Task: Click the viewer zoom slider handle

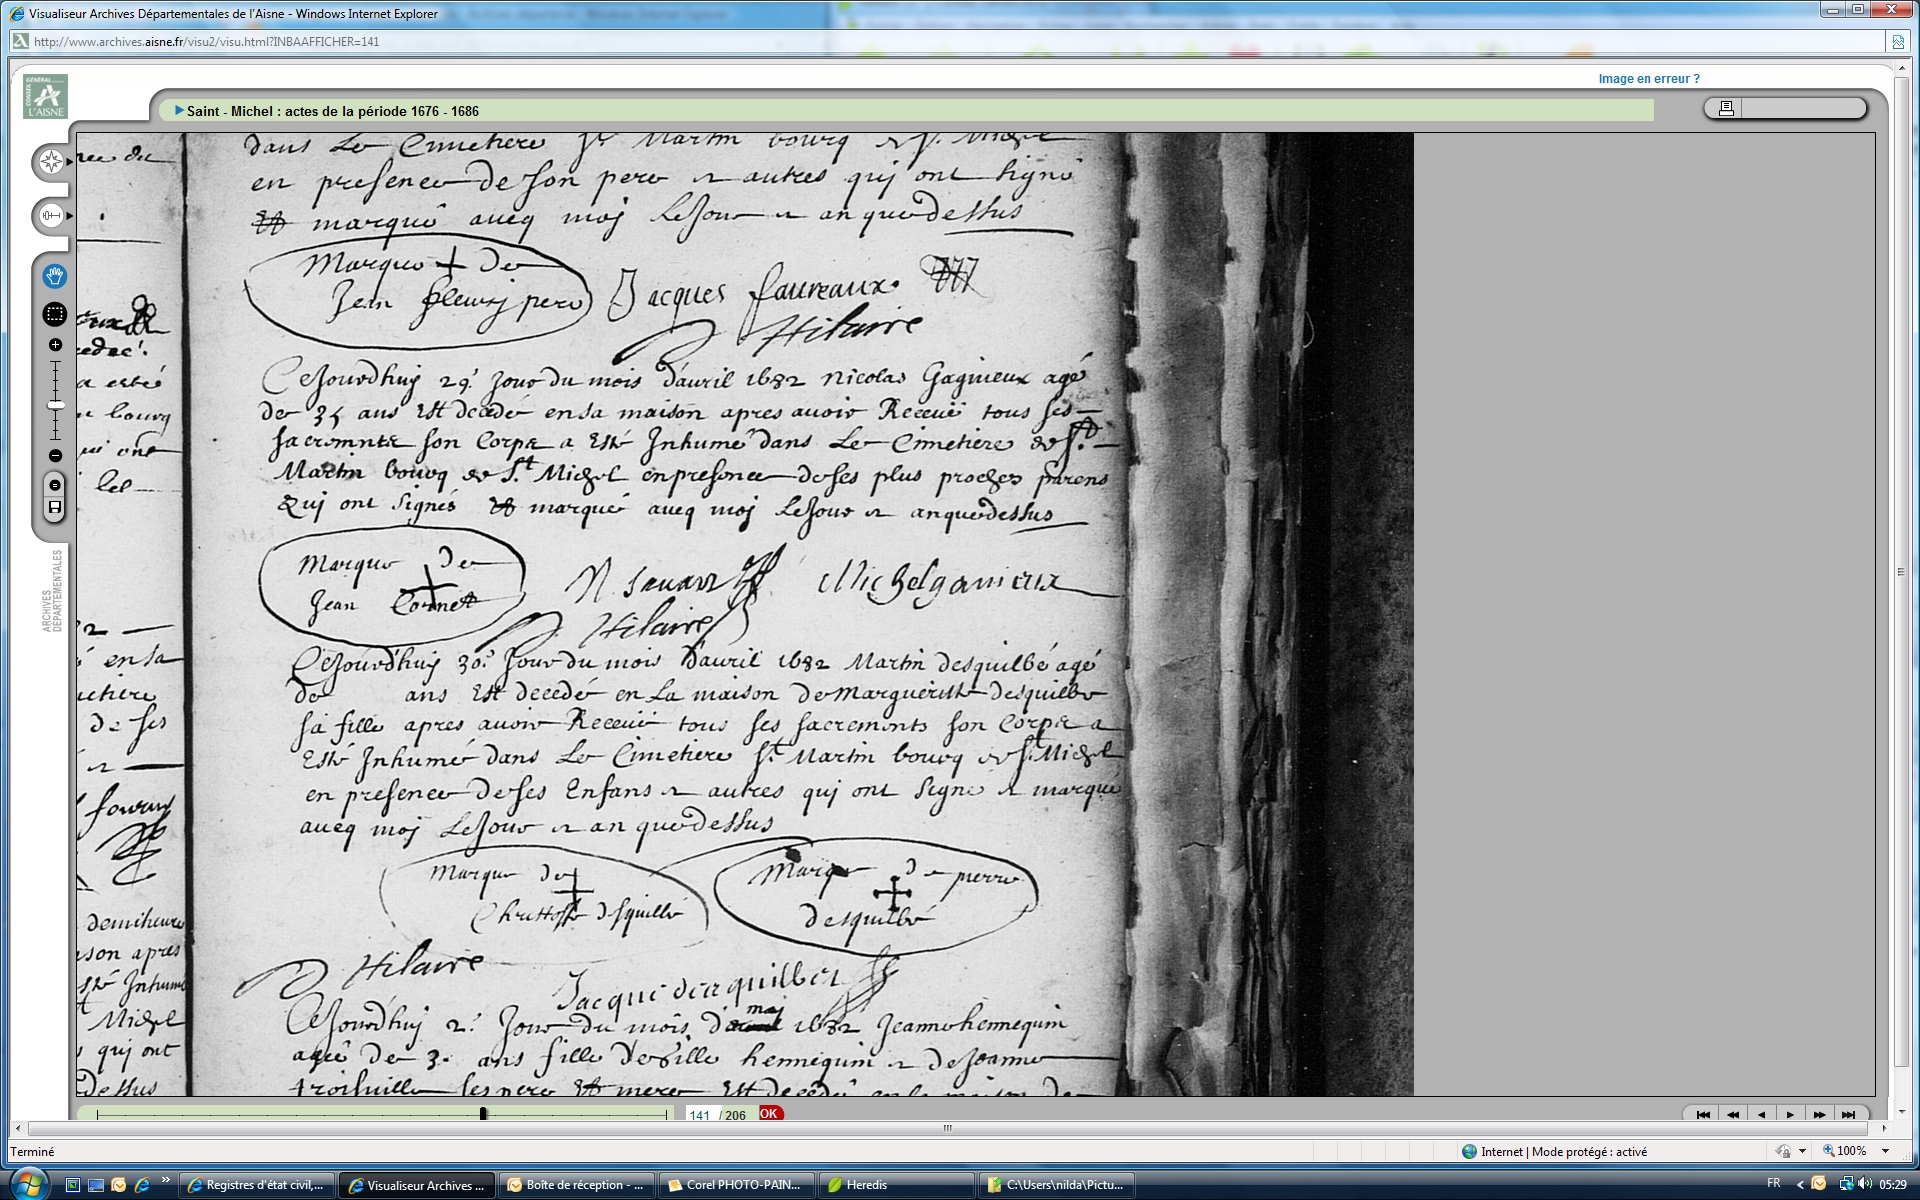Action: pyautogui.click(x=55, y=405)
